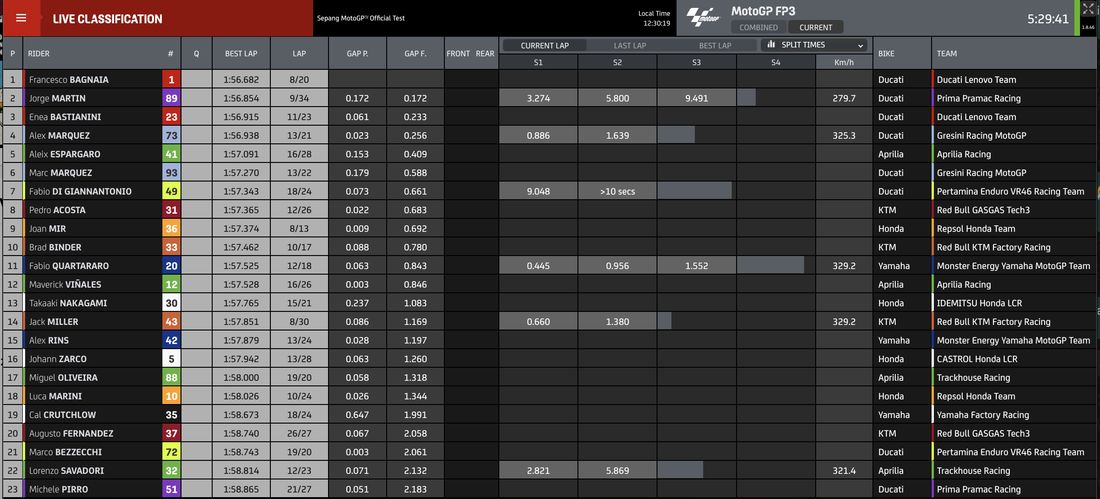The width and height of the screenshot is (1100, 499).
Task: Click Savadori's S2 time 5.869
Action: point(617,470)
